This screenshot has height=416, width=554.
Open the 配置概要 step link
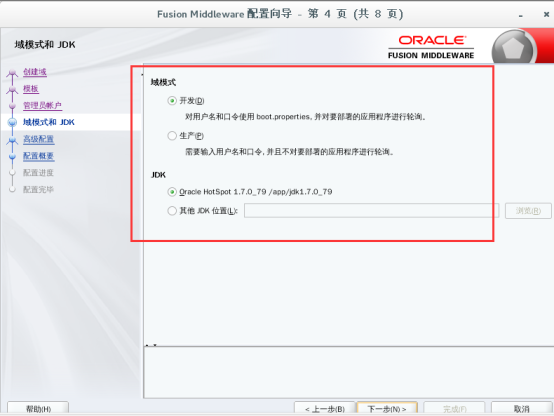[x=39, y=156]
